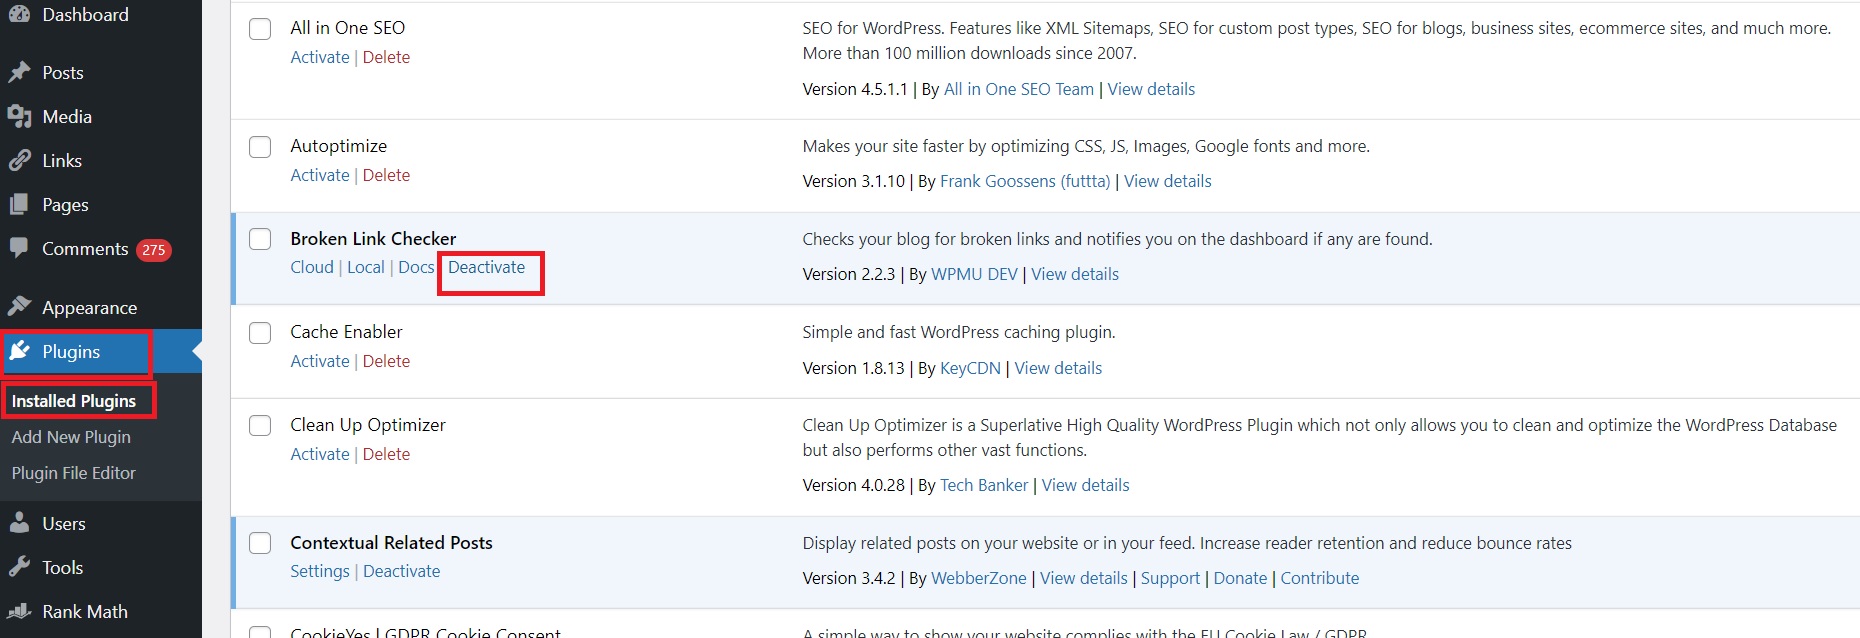The width and height of the screenshot is (1860, 638).
Task: Click the Dashboard gauge icon
Action: (x=19, y=14)
